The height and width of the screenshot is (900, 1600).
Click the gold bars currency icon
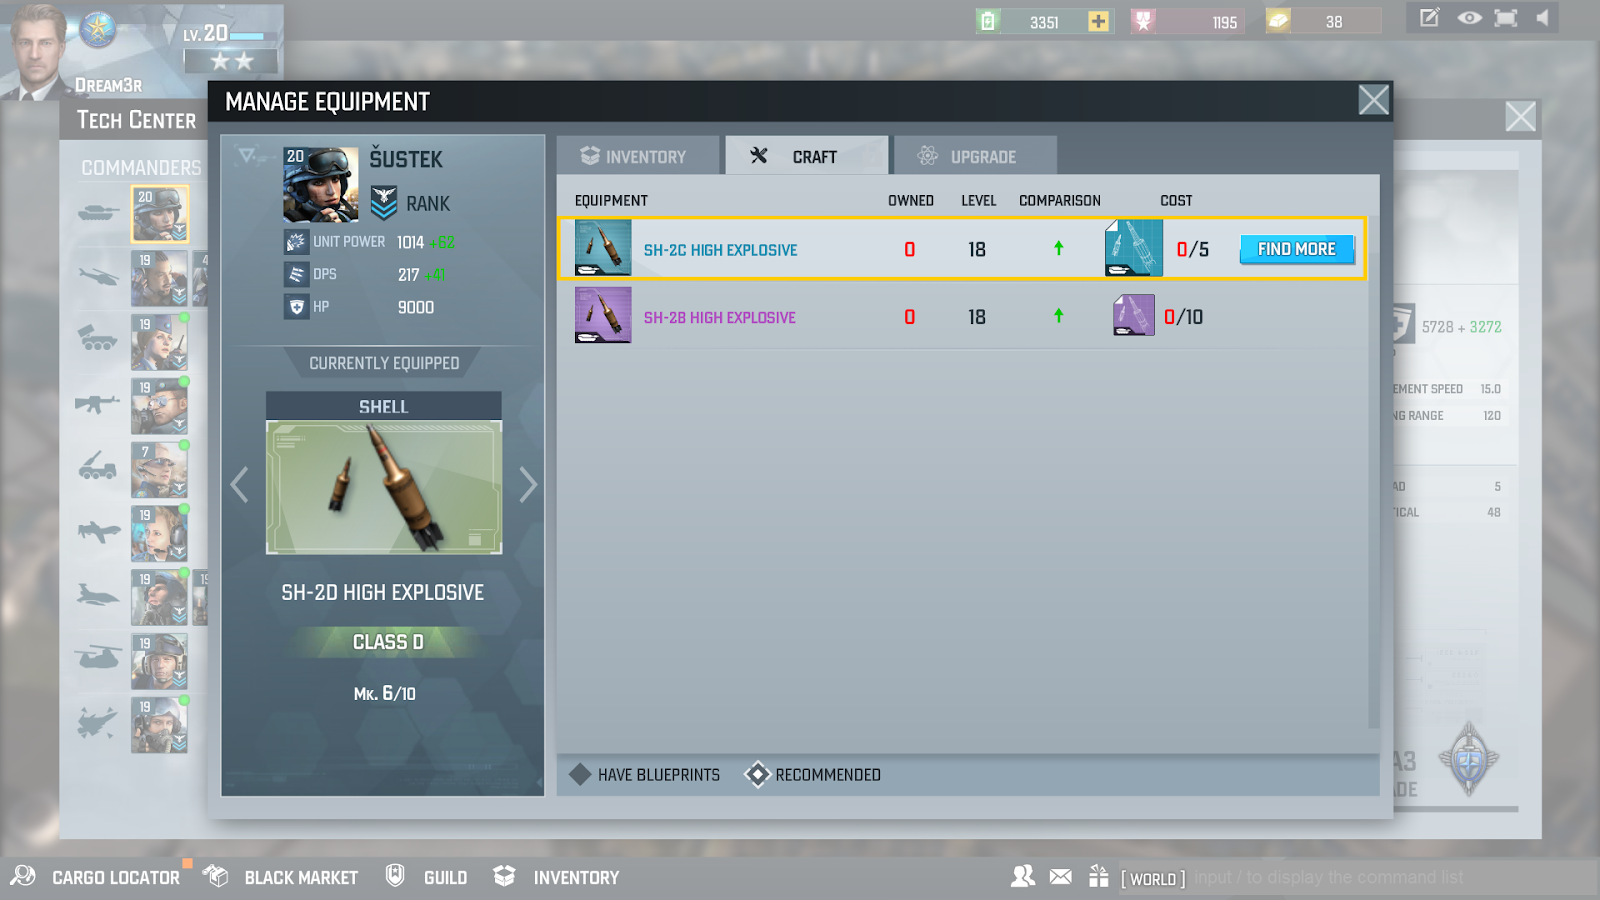(1279, 21)
